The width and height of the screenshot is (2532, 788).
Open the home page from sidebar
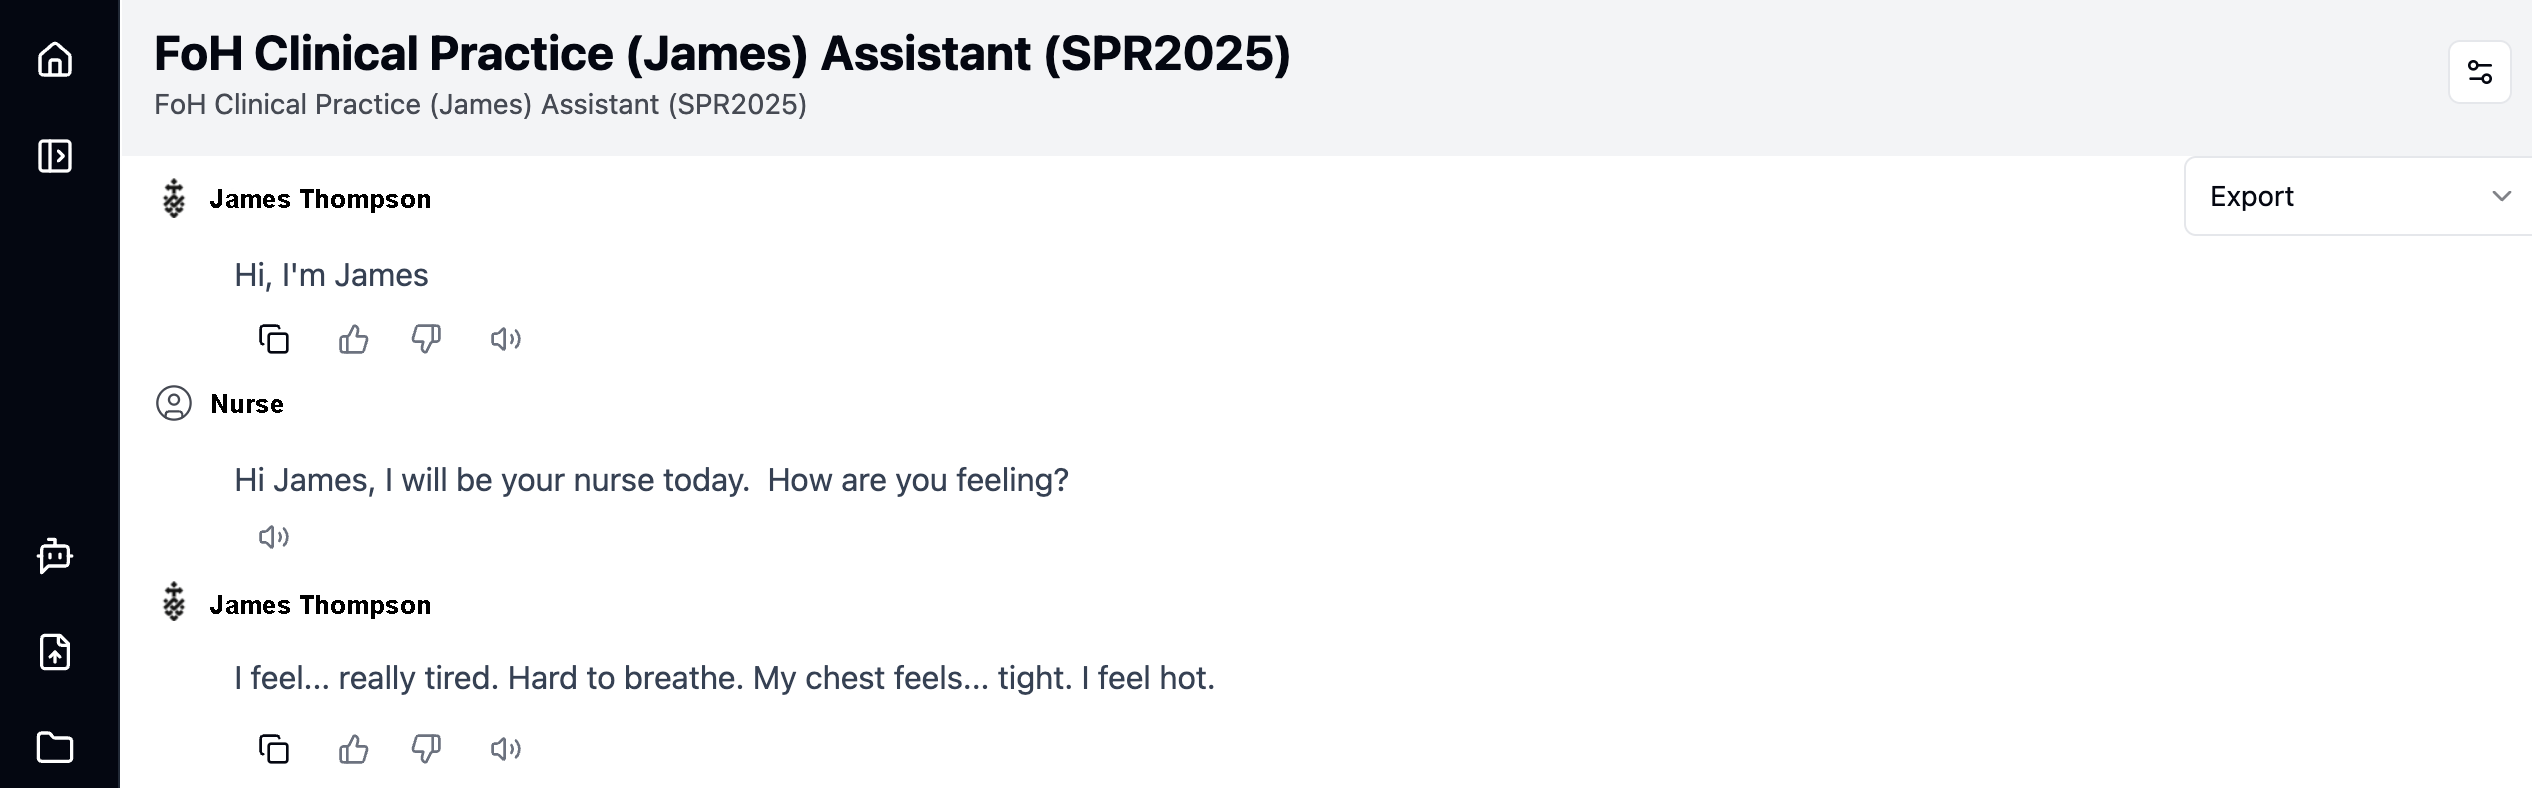(x=55, y=60)
